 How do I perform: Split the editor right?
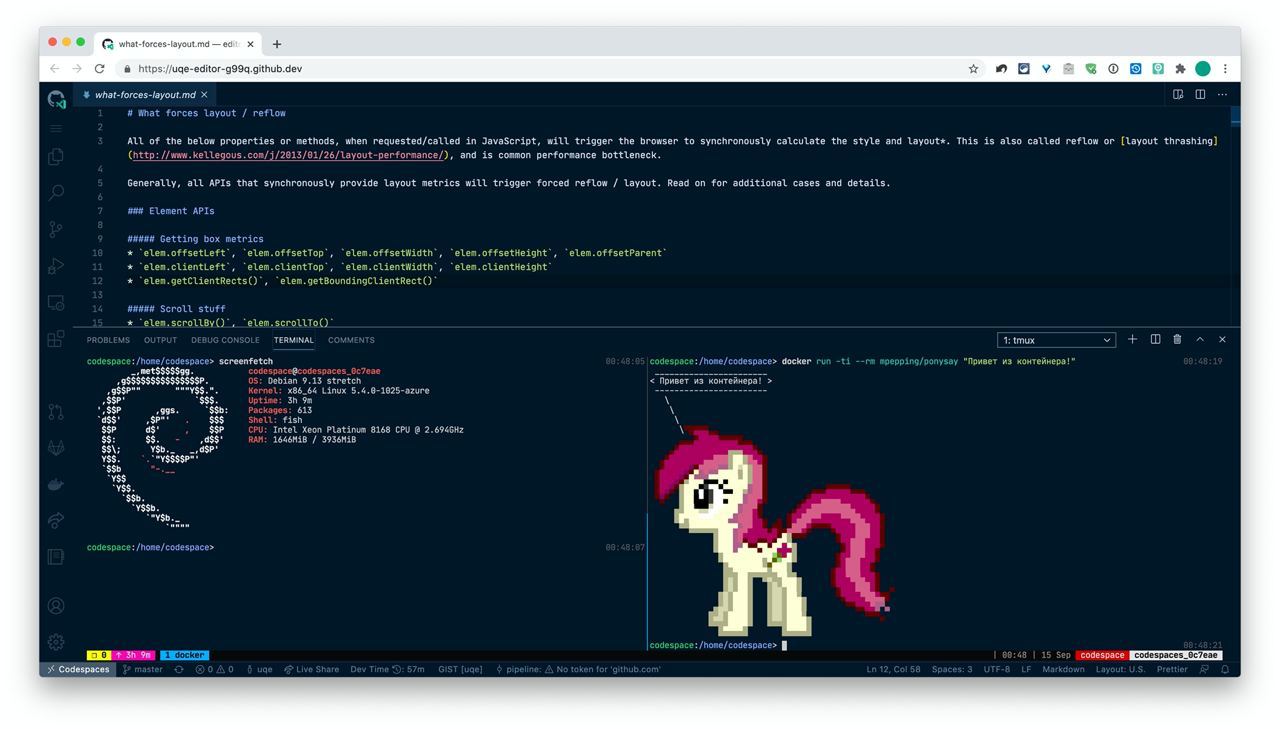coord(1200,94)
